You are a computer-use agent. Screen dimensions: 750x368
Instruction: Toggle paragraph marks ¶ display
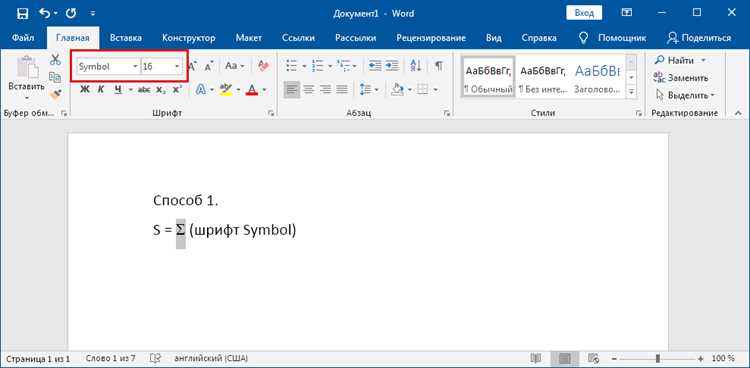[x=438, y=66]
